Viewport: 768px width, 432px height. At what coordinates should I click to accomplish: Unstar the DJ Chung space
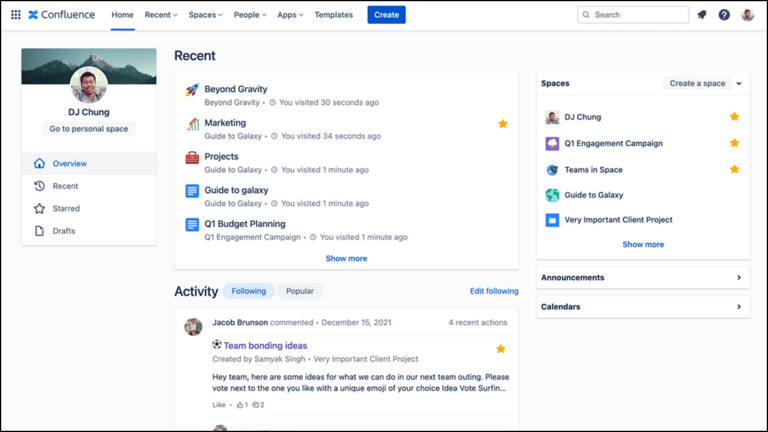pyautogui.click(x=734, y=116)
